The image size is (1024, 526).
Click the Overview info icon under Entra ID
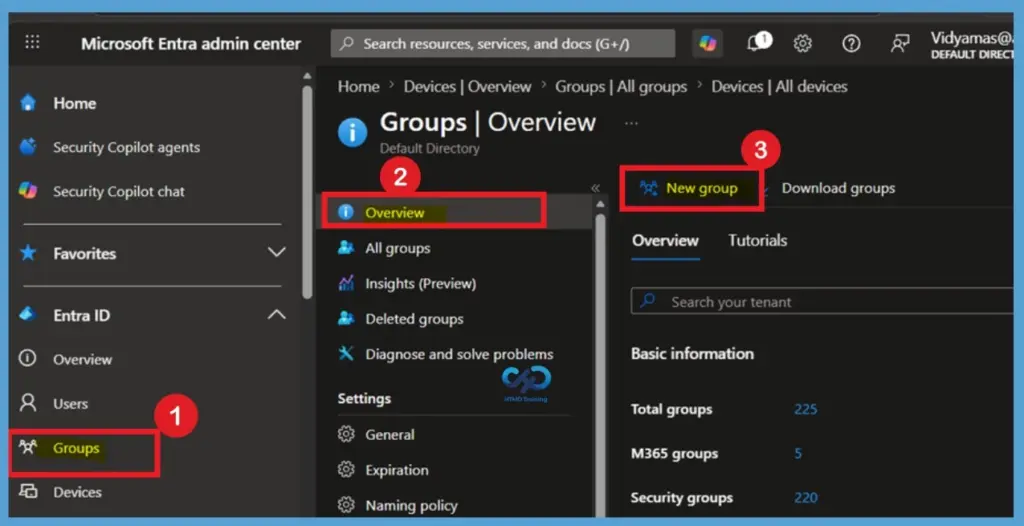28,359
